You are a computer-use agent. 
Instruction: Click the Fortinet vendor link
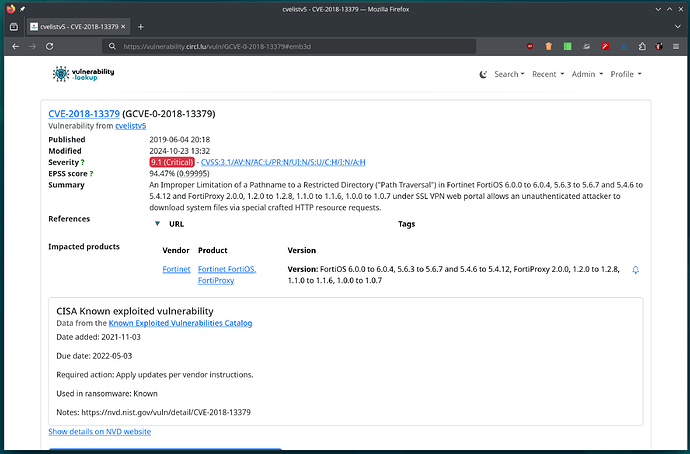[x=176, y=269]
